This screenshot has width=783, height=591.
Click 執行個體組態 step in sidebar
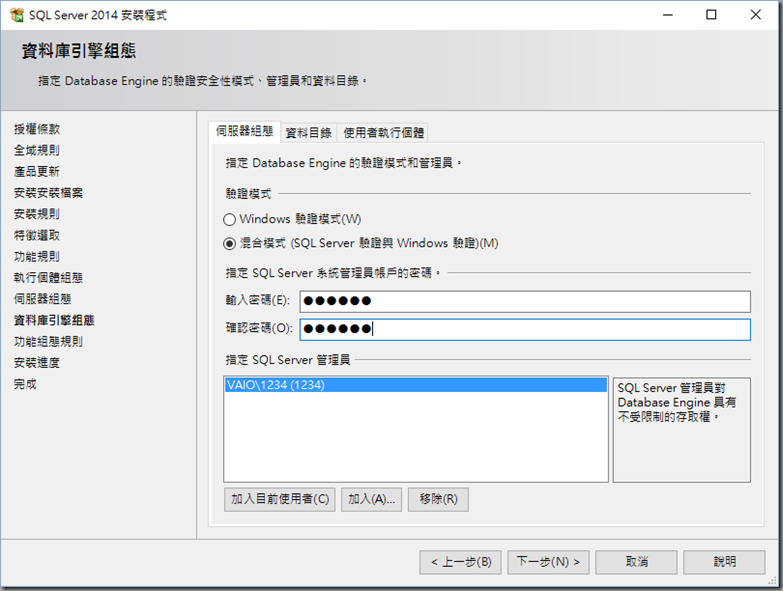coord(48,278)
